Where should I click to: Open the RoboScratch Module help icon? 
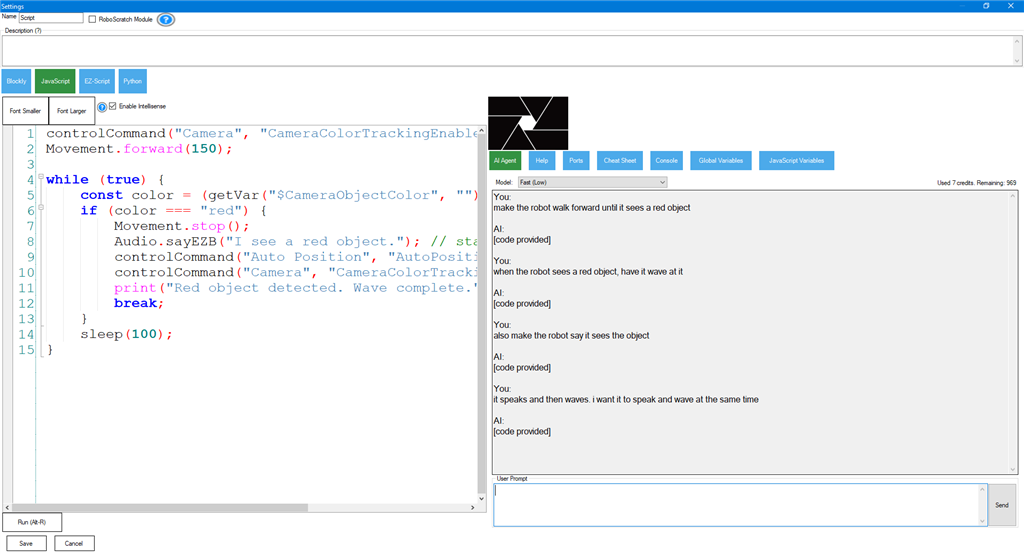[x=166, y=20]
